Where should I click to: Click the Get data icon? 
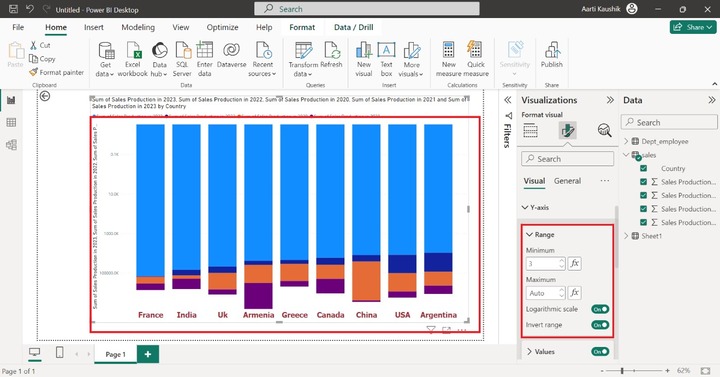tap(106, 51)
